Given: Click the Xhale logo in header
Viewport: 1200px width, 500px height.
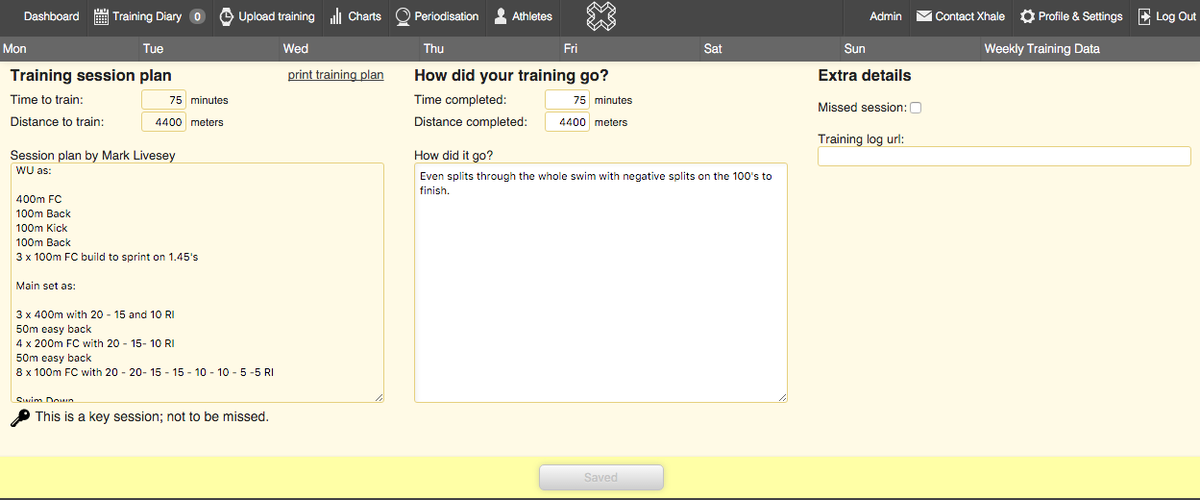Looking at the screenshot, I should tap(600, 16).
